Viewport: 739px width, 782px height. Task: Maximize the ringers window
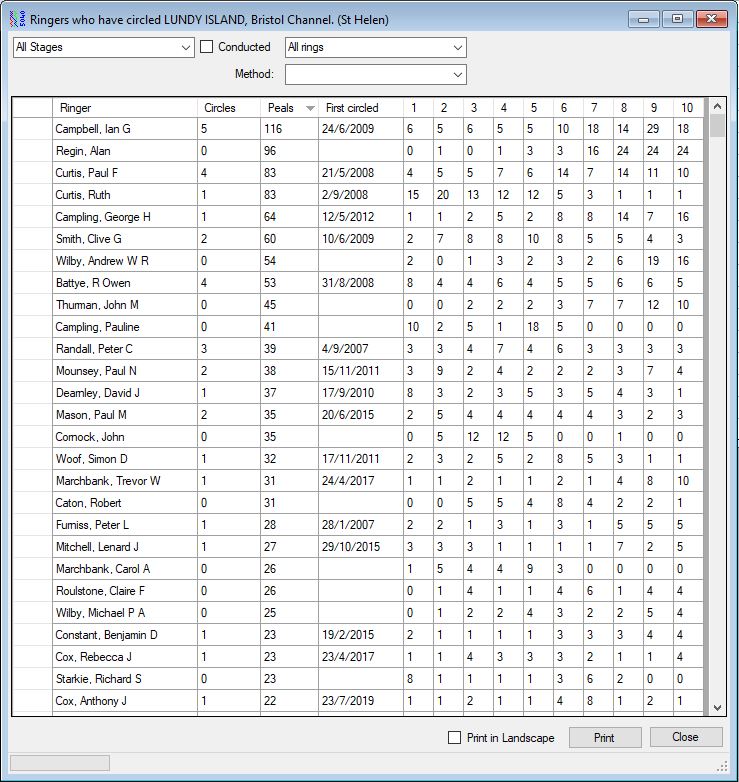pyautogui.click(x=677, y=18)
